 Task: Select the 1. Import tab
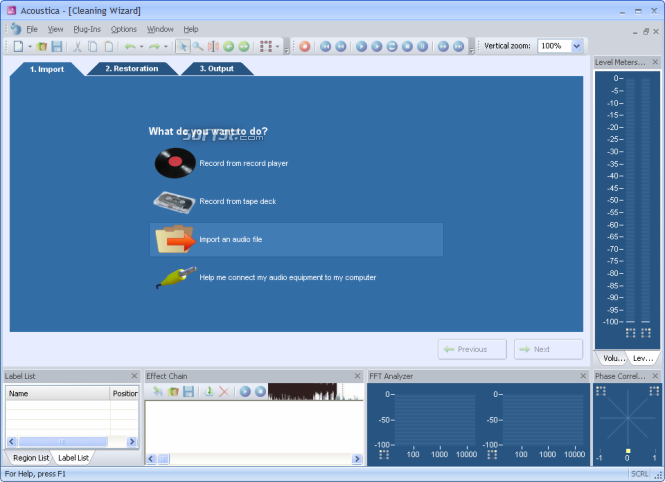[x=47, y=69]
